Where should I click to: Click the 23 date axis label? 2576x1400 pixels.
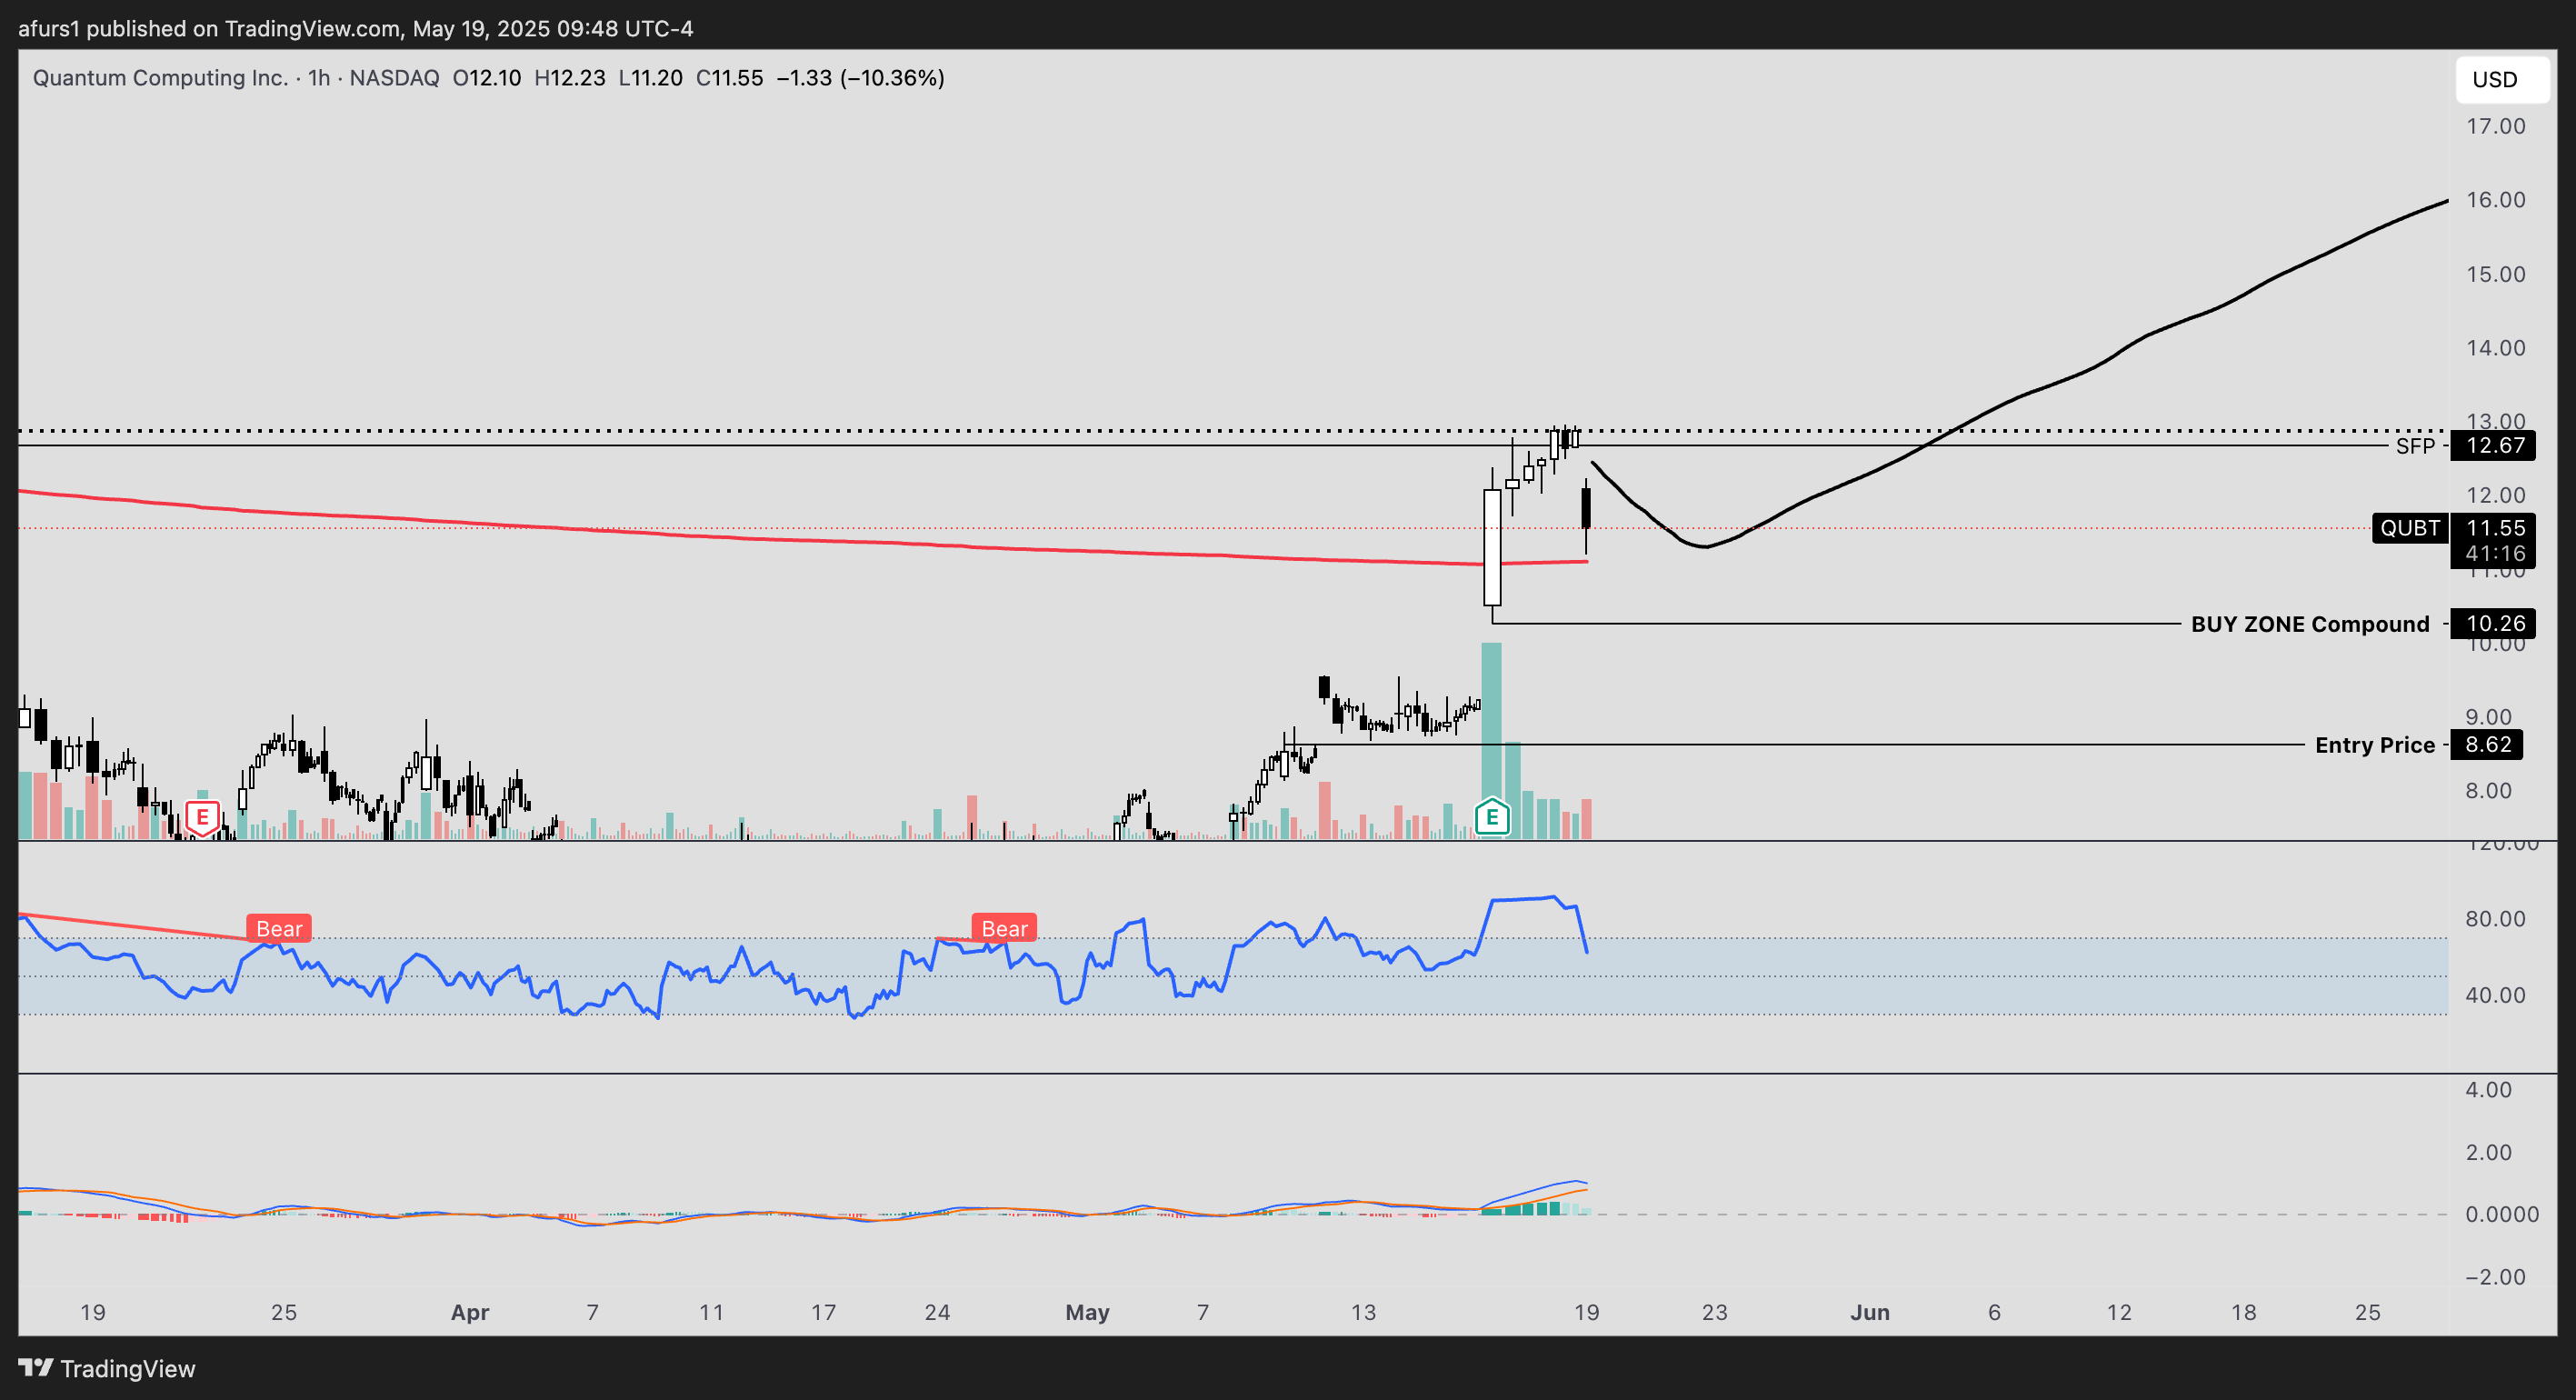(x=1714, y=1312)
